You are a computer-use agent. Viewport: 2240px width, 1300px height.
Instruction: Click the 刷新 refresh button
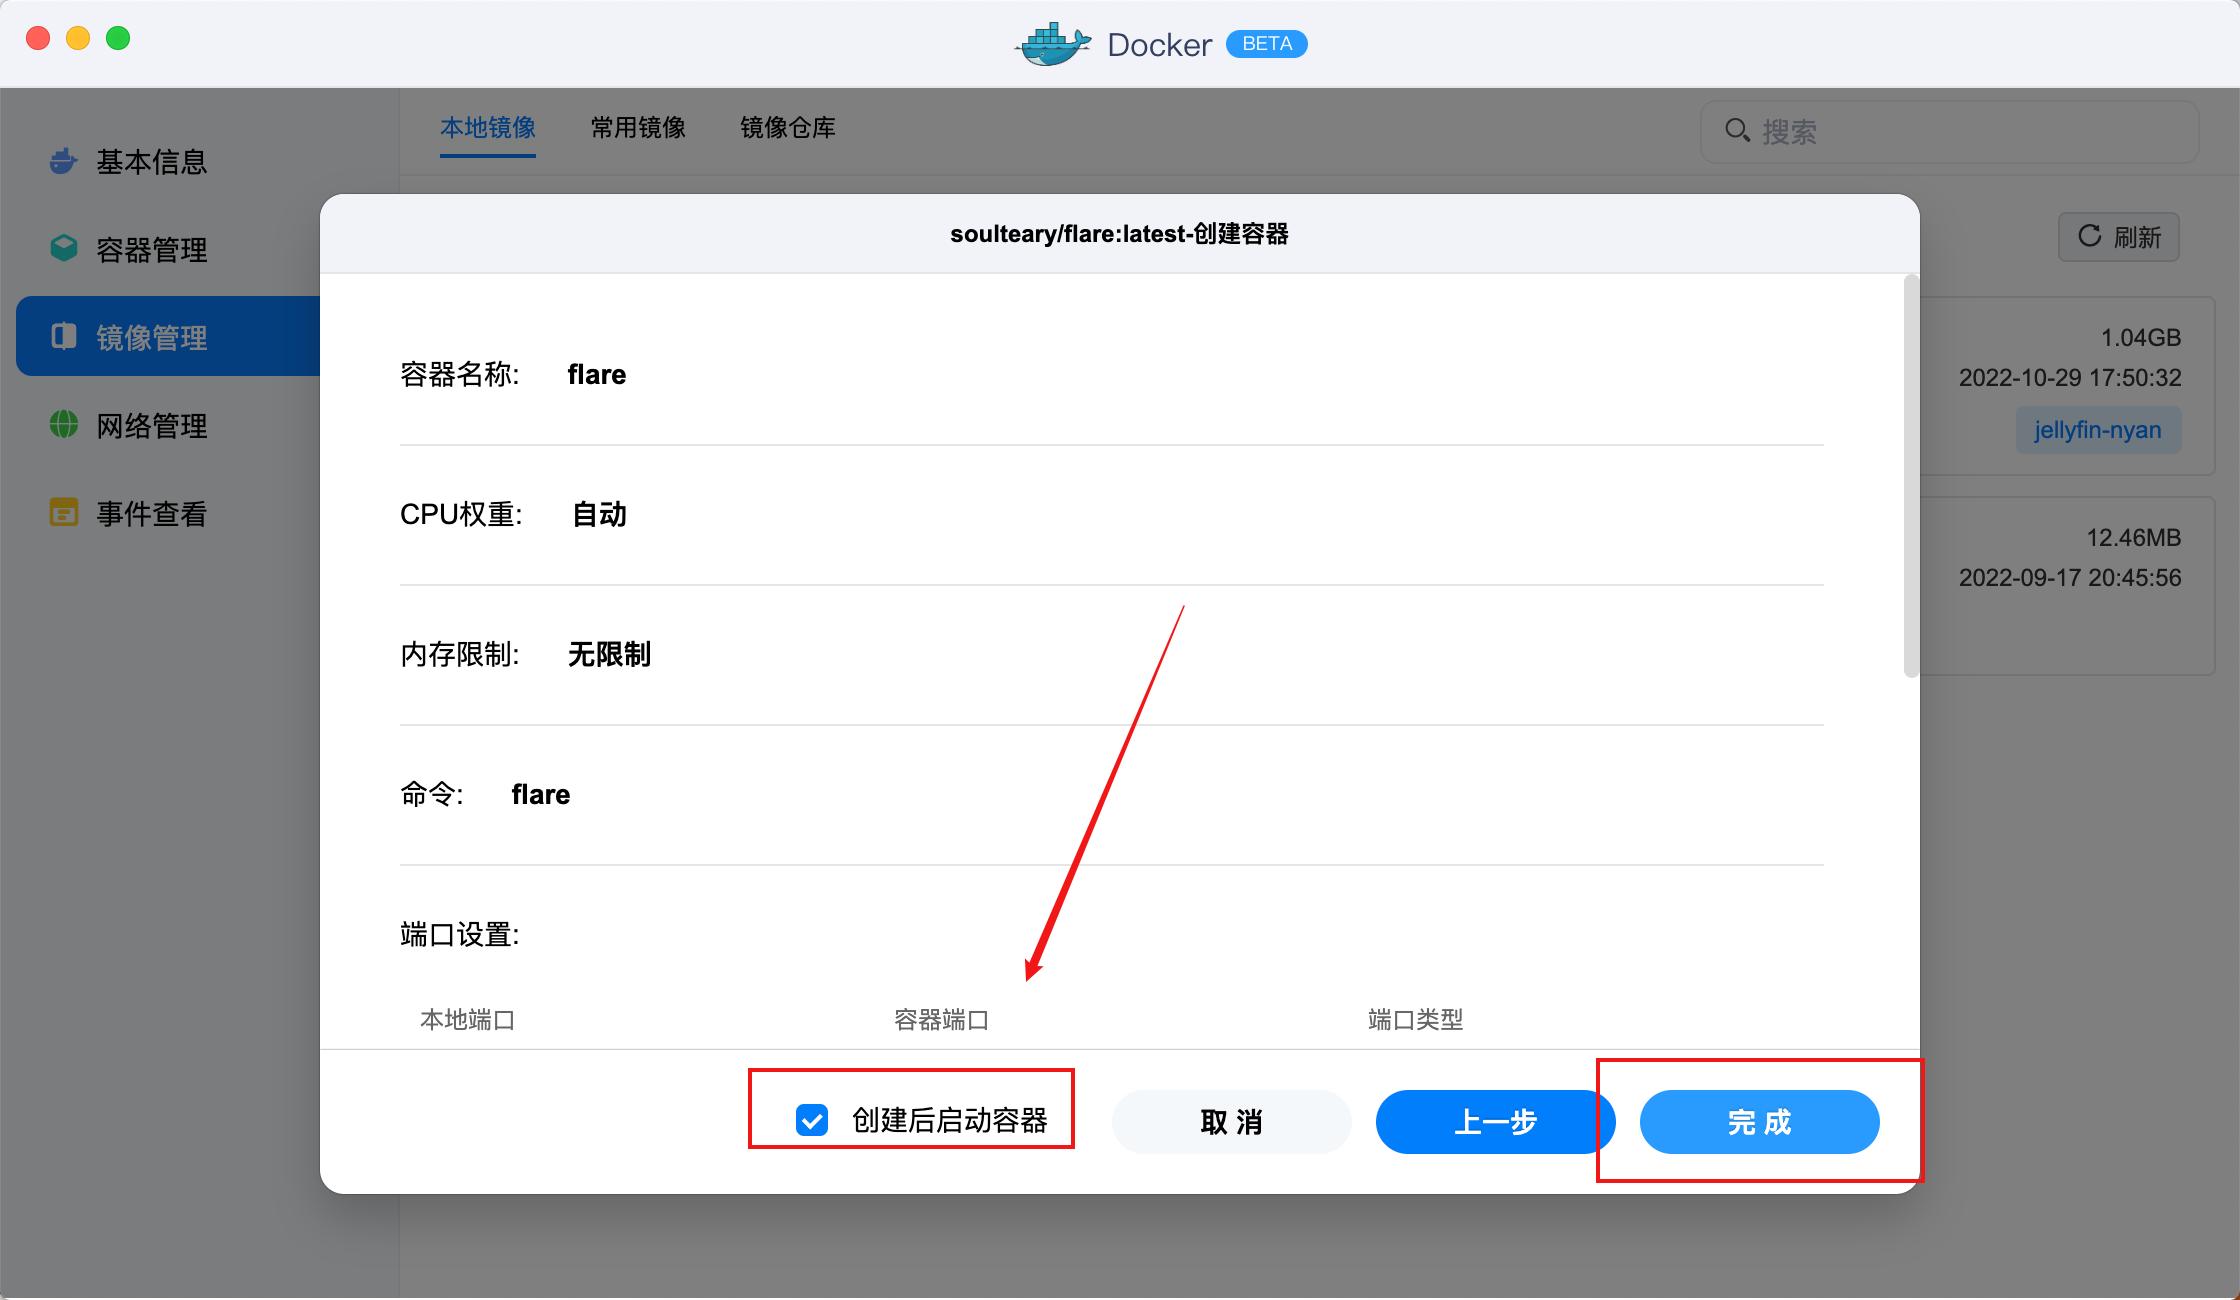pos(2119,237)
